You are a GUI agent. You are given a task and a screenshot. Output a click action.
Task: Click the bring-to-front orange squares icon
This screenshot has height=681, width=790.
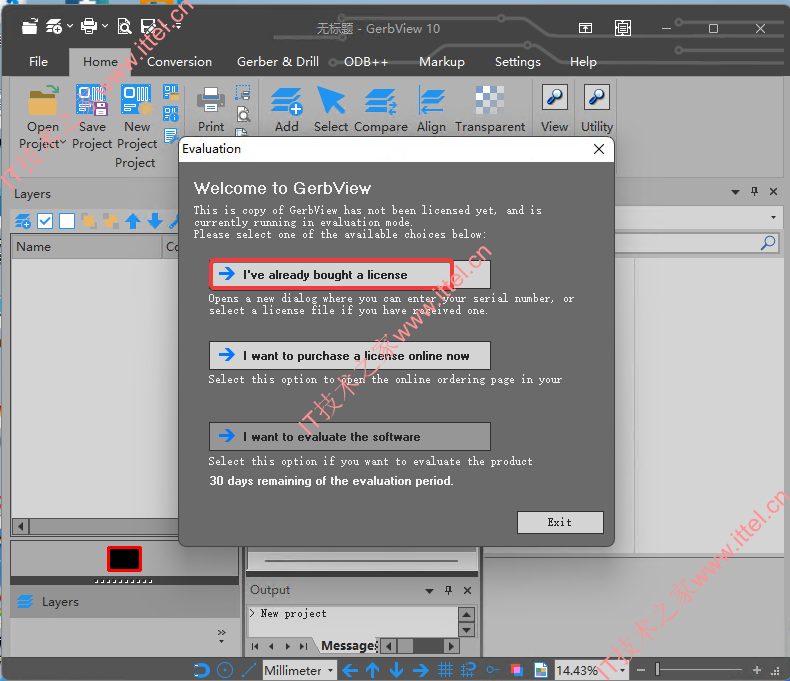[89, 221]
